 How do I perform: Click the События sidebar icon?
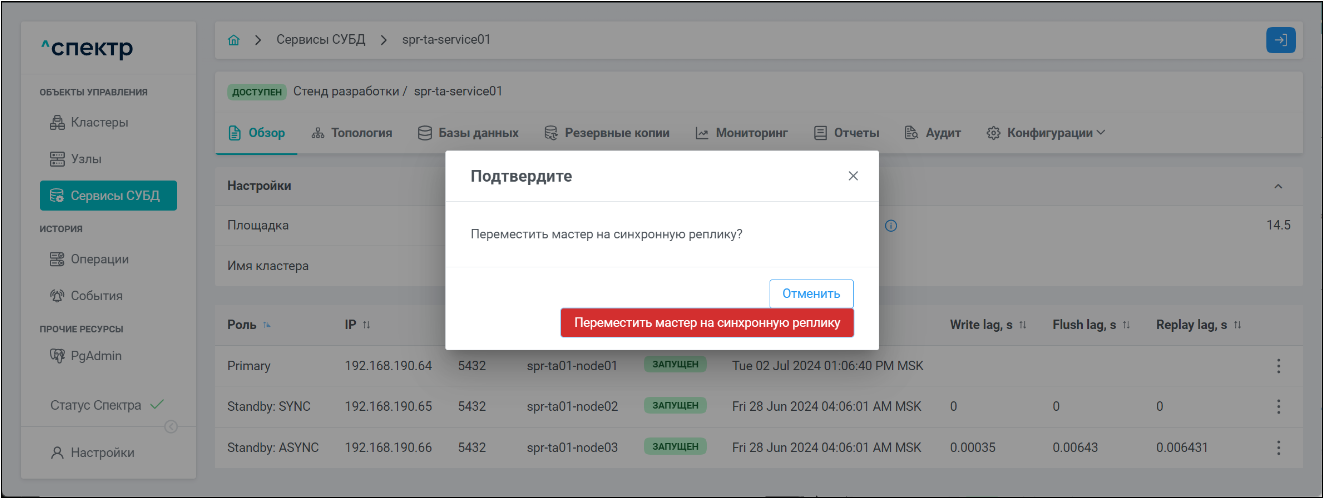tap(57, 296)
